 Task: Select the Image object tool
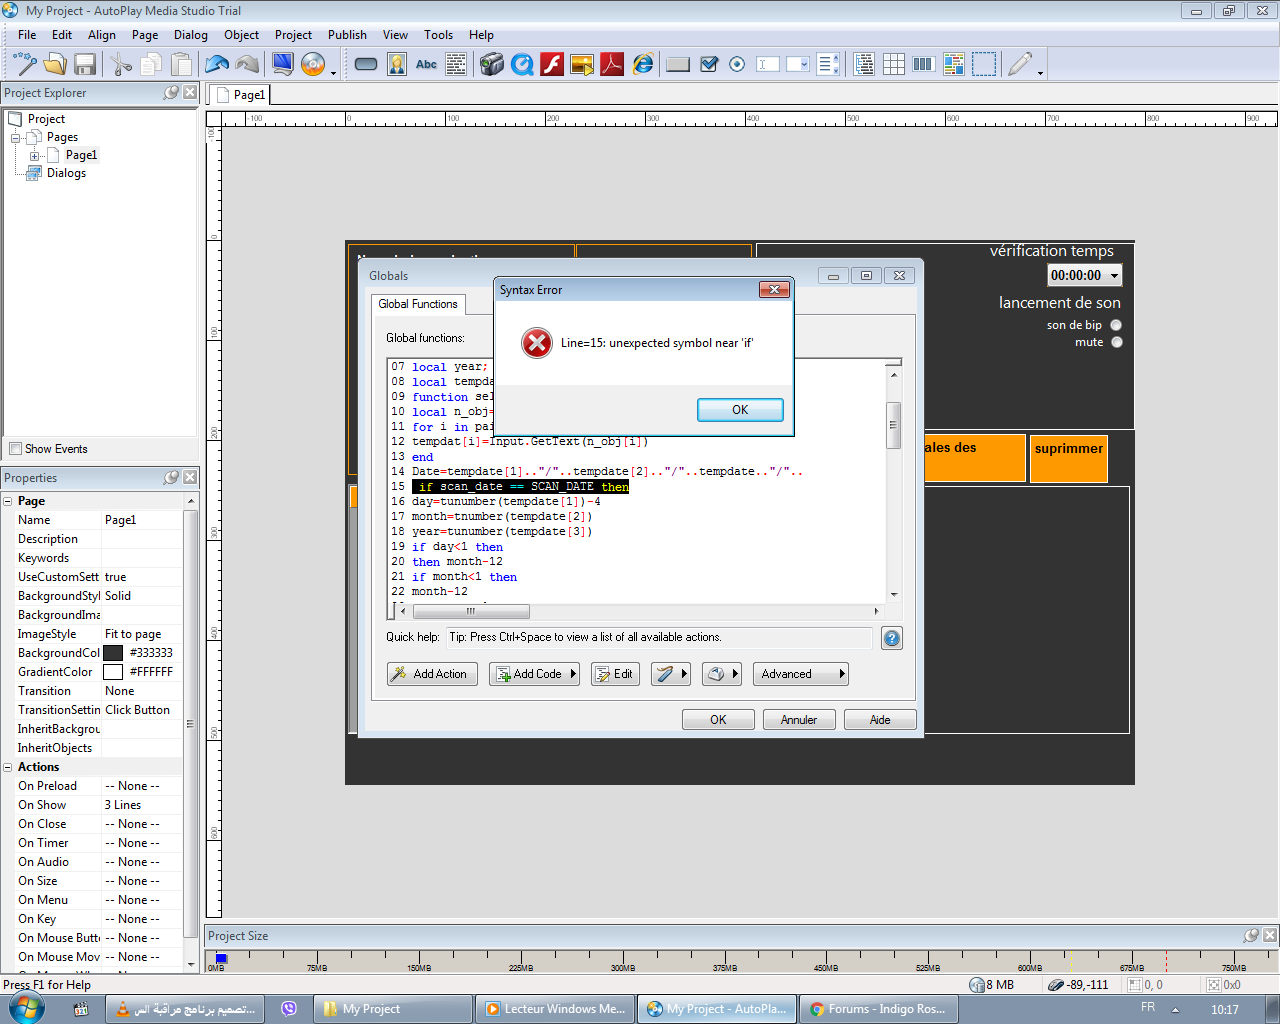(397, 63)
